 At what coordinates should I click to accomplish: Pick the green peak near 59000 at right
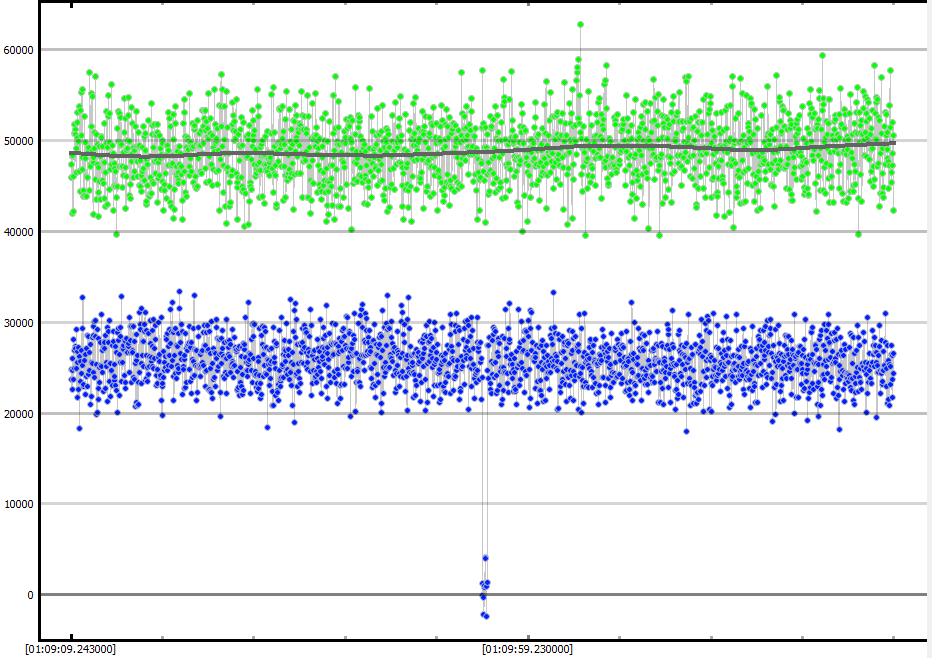pos(822,56)
